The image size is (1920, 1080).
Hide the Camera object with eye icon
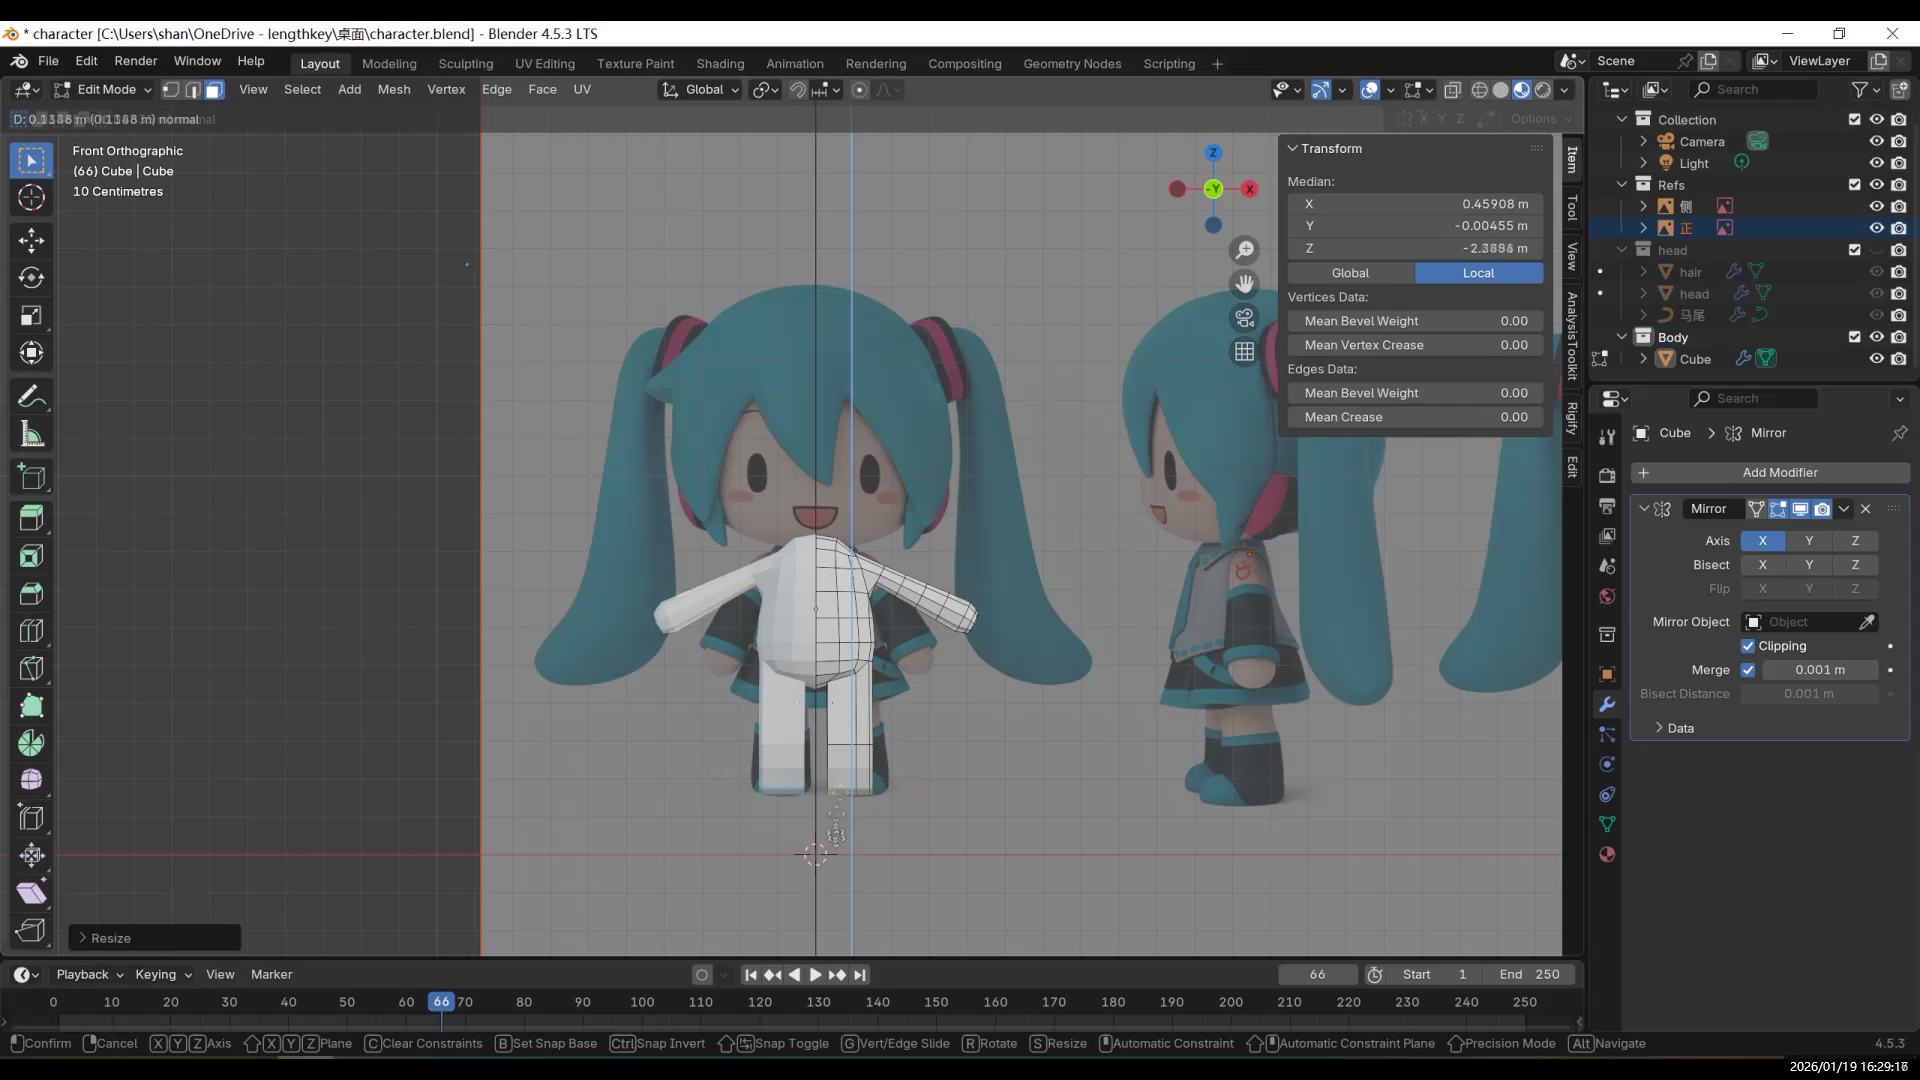pos(1876,141)
